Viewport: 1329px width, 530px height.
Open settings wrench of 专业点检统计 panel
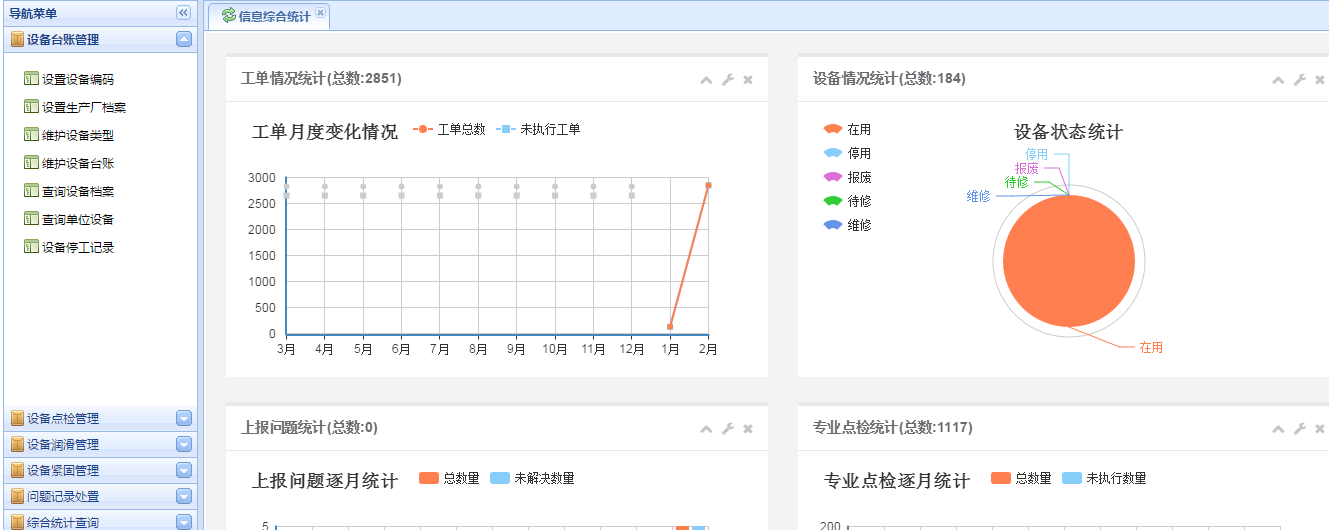point(1299,429)
